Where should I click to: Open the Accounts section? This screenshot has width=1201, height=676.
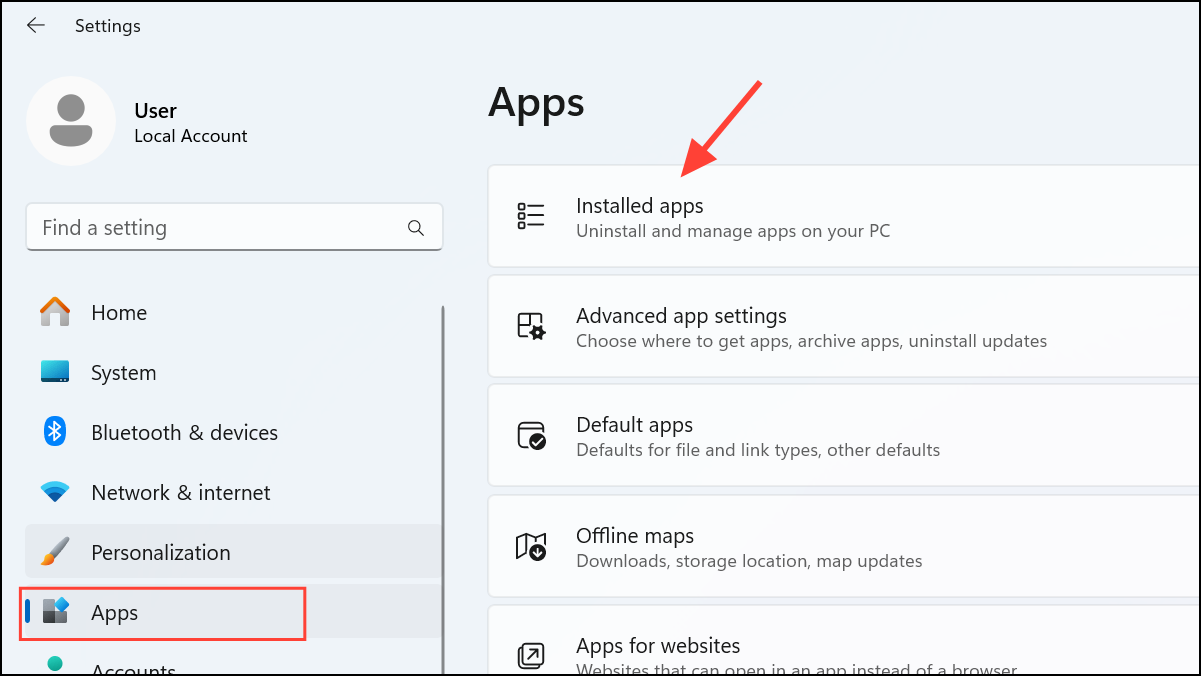(x=132, y=668)
